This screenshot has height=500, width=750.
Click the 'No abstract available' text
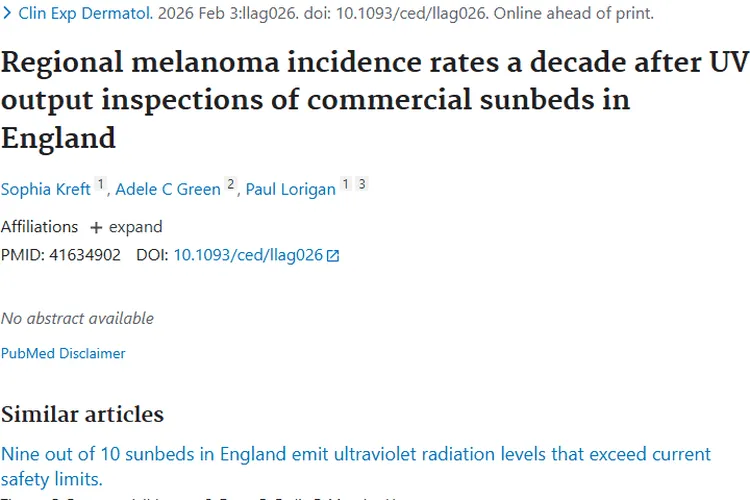pyautogui.click(x=77, y=318)
